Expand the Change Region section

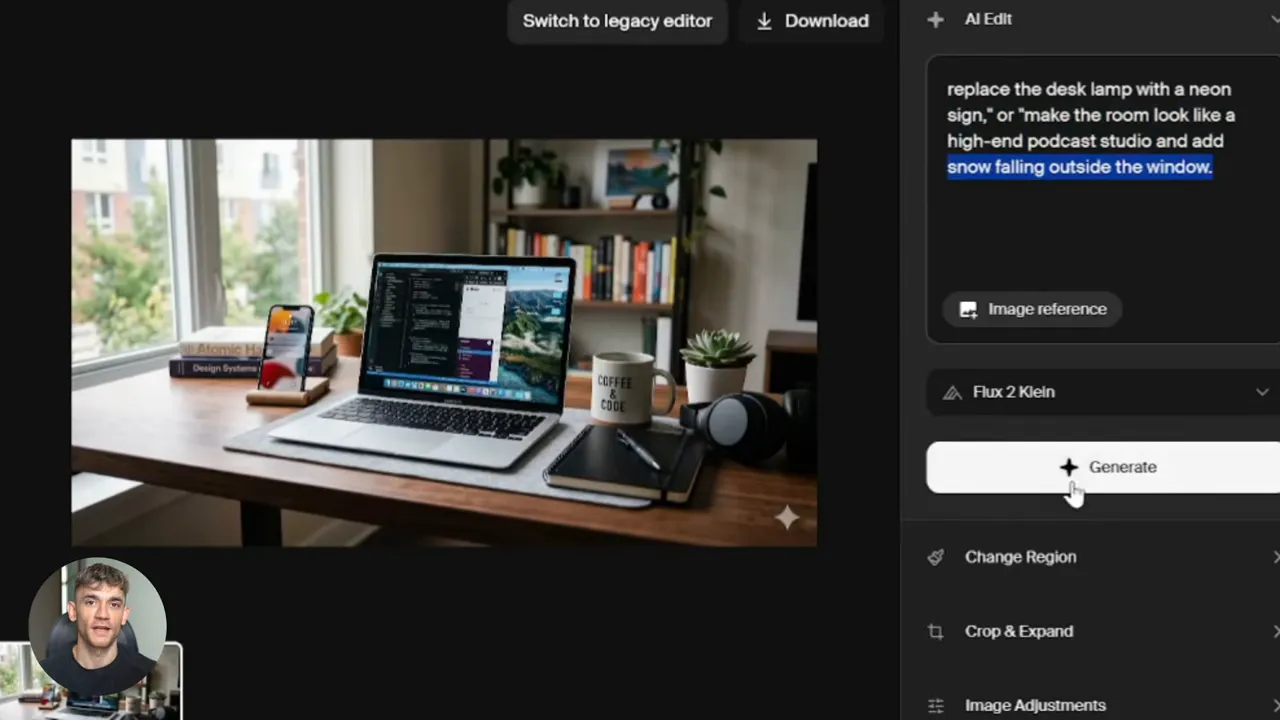pos(1103,557)
